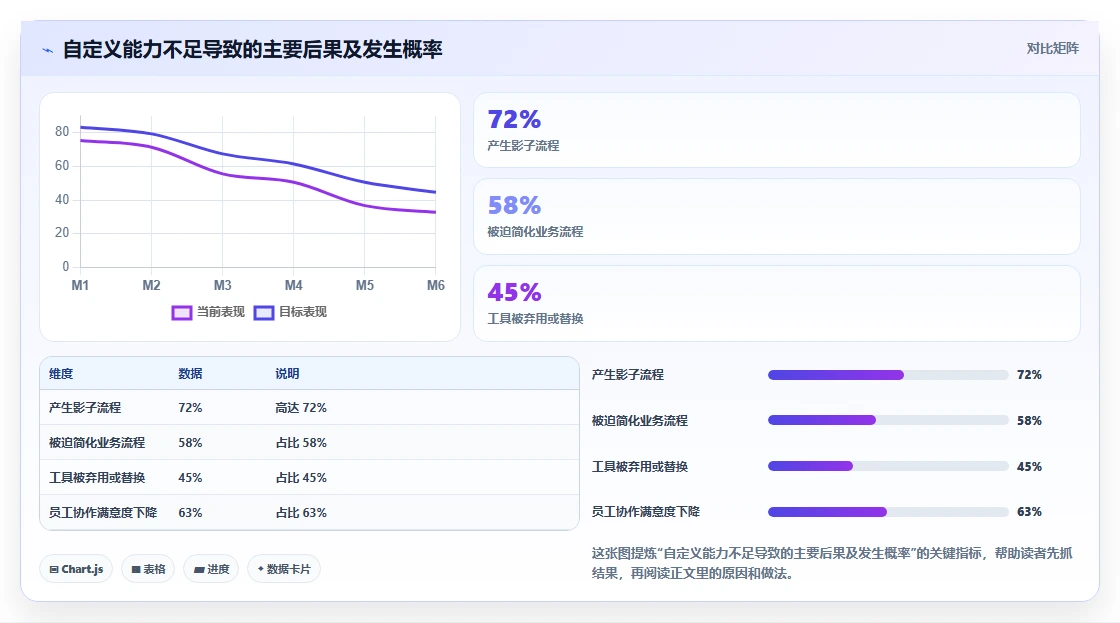Click the title 自定义能力不足导致的主要后果及发生概率
This screenshot has width=1120, height=623.
click(253, 49)
